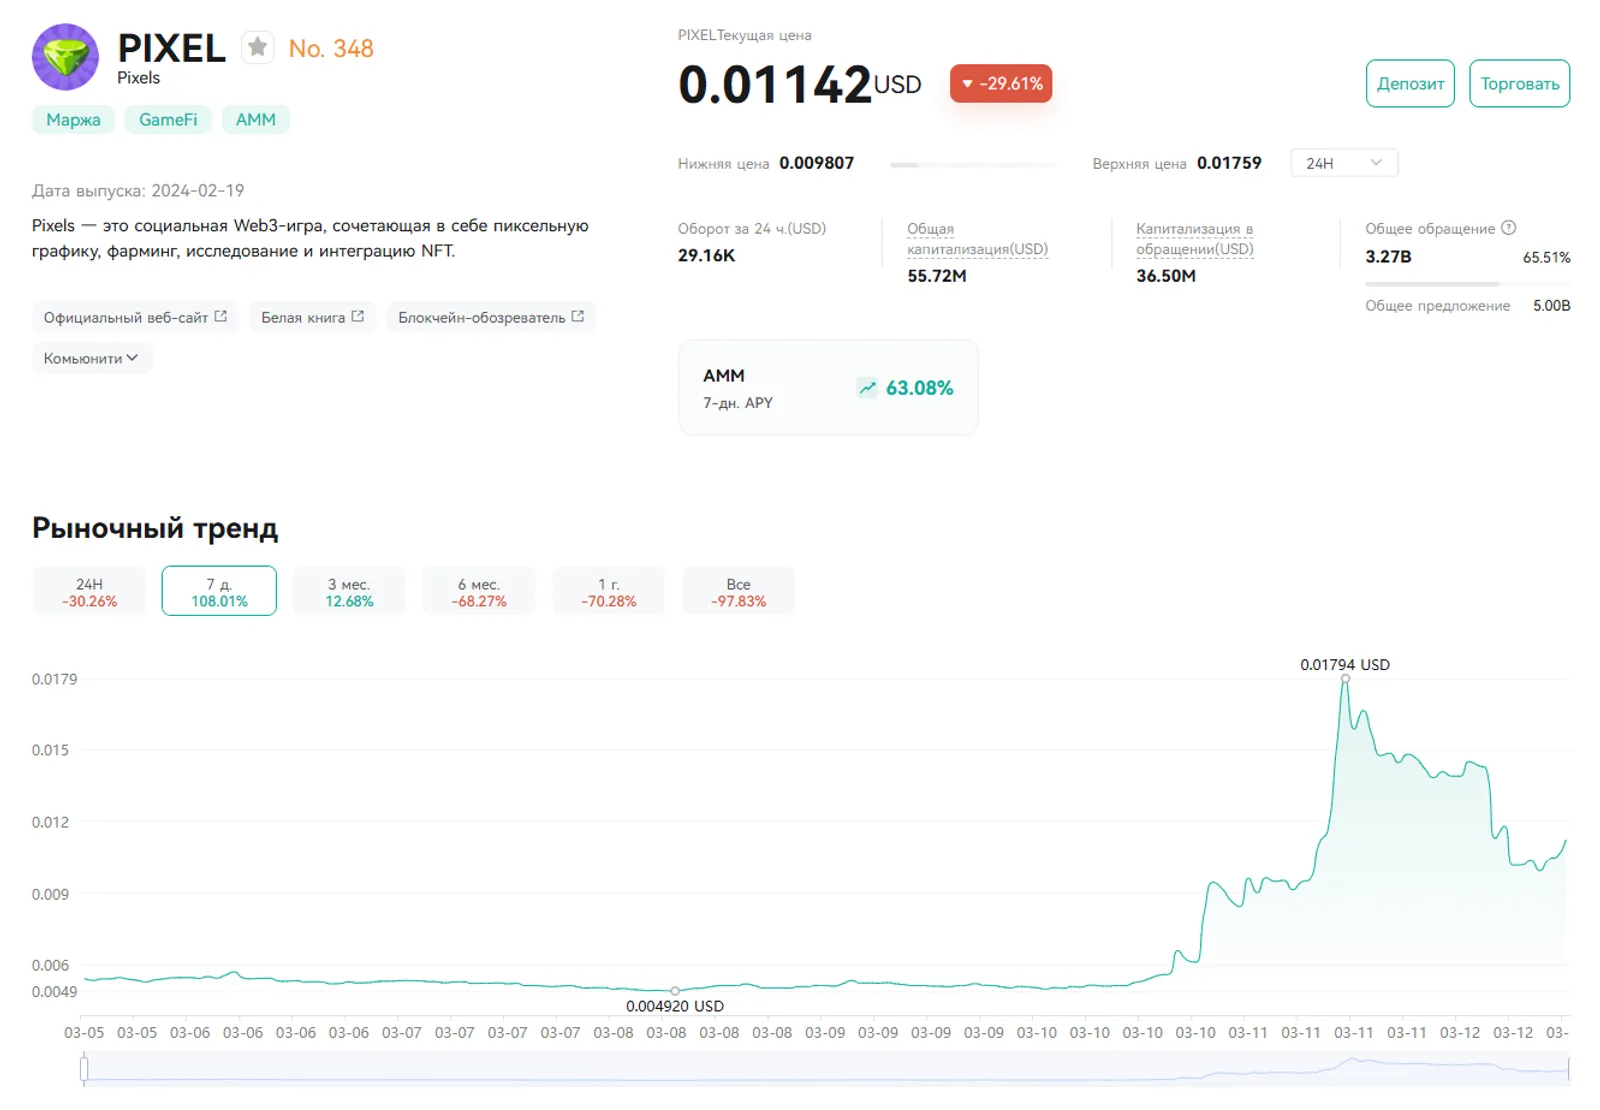Open the Маржа tag

pyautogui.click(x=73, y=120)
